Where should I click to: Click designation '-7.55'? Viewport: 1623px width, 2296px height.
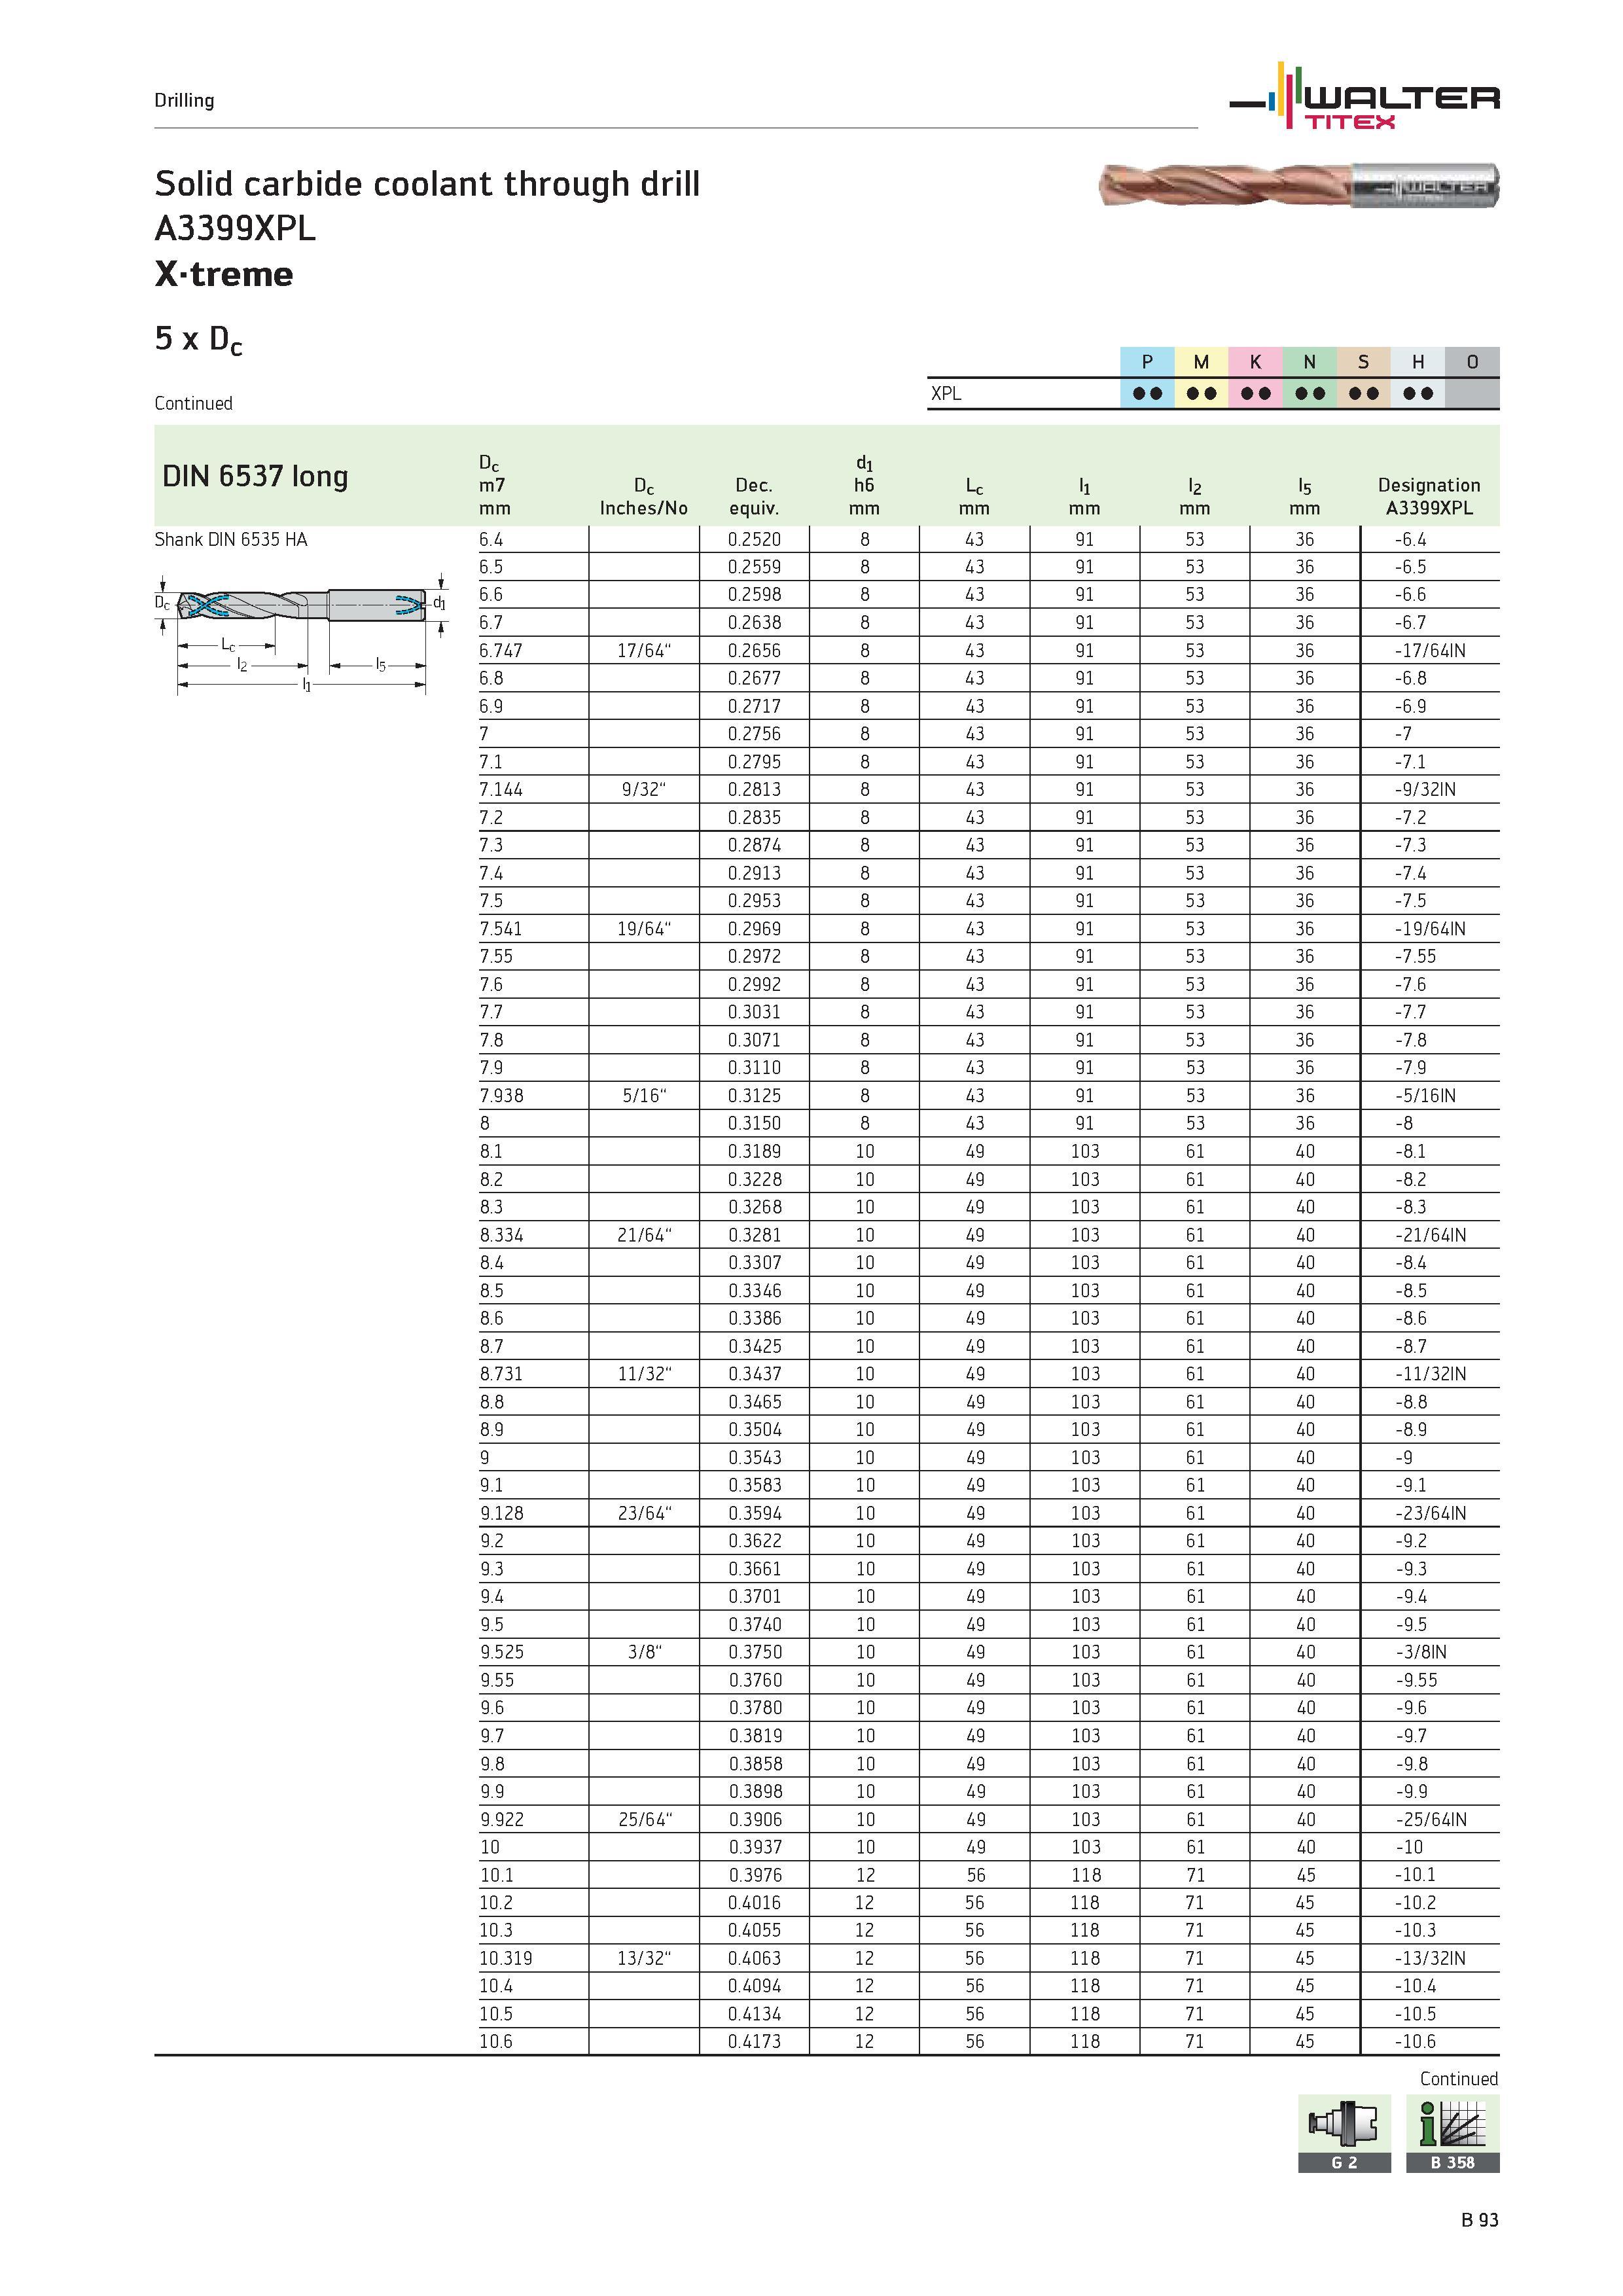(1416, 957)
